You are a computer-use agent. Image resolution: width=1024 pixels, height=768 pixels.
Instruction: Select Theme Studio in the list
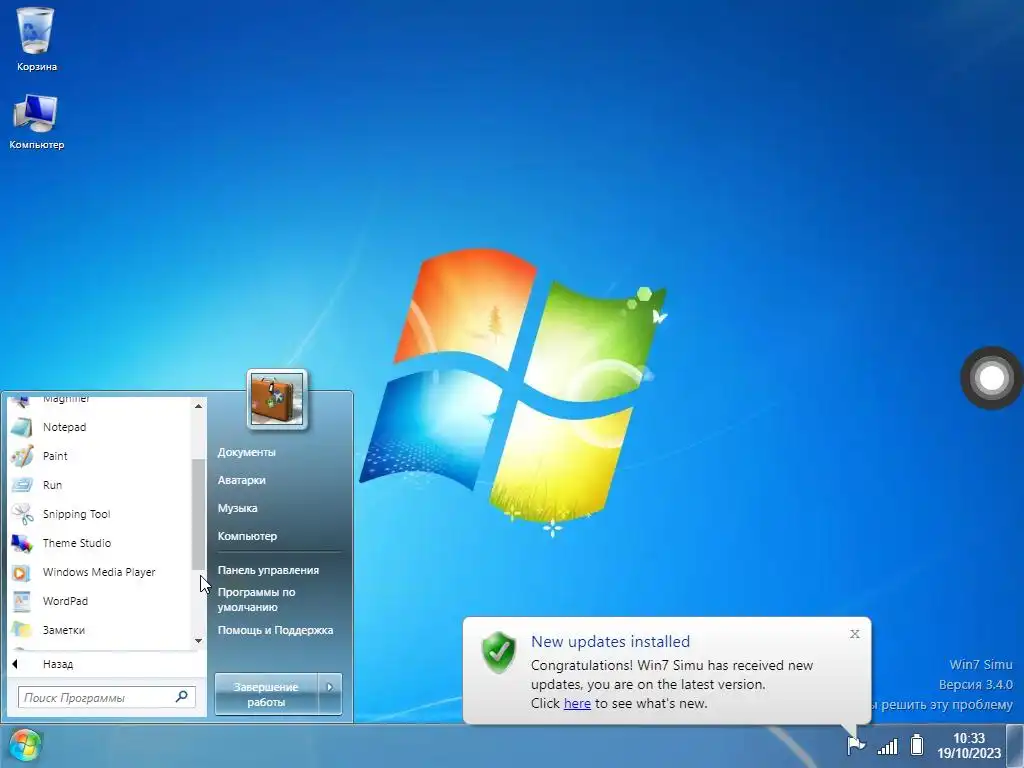99,543
